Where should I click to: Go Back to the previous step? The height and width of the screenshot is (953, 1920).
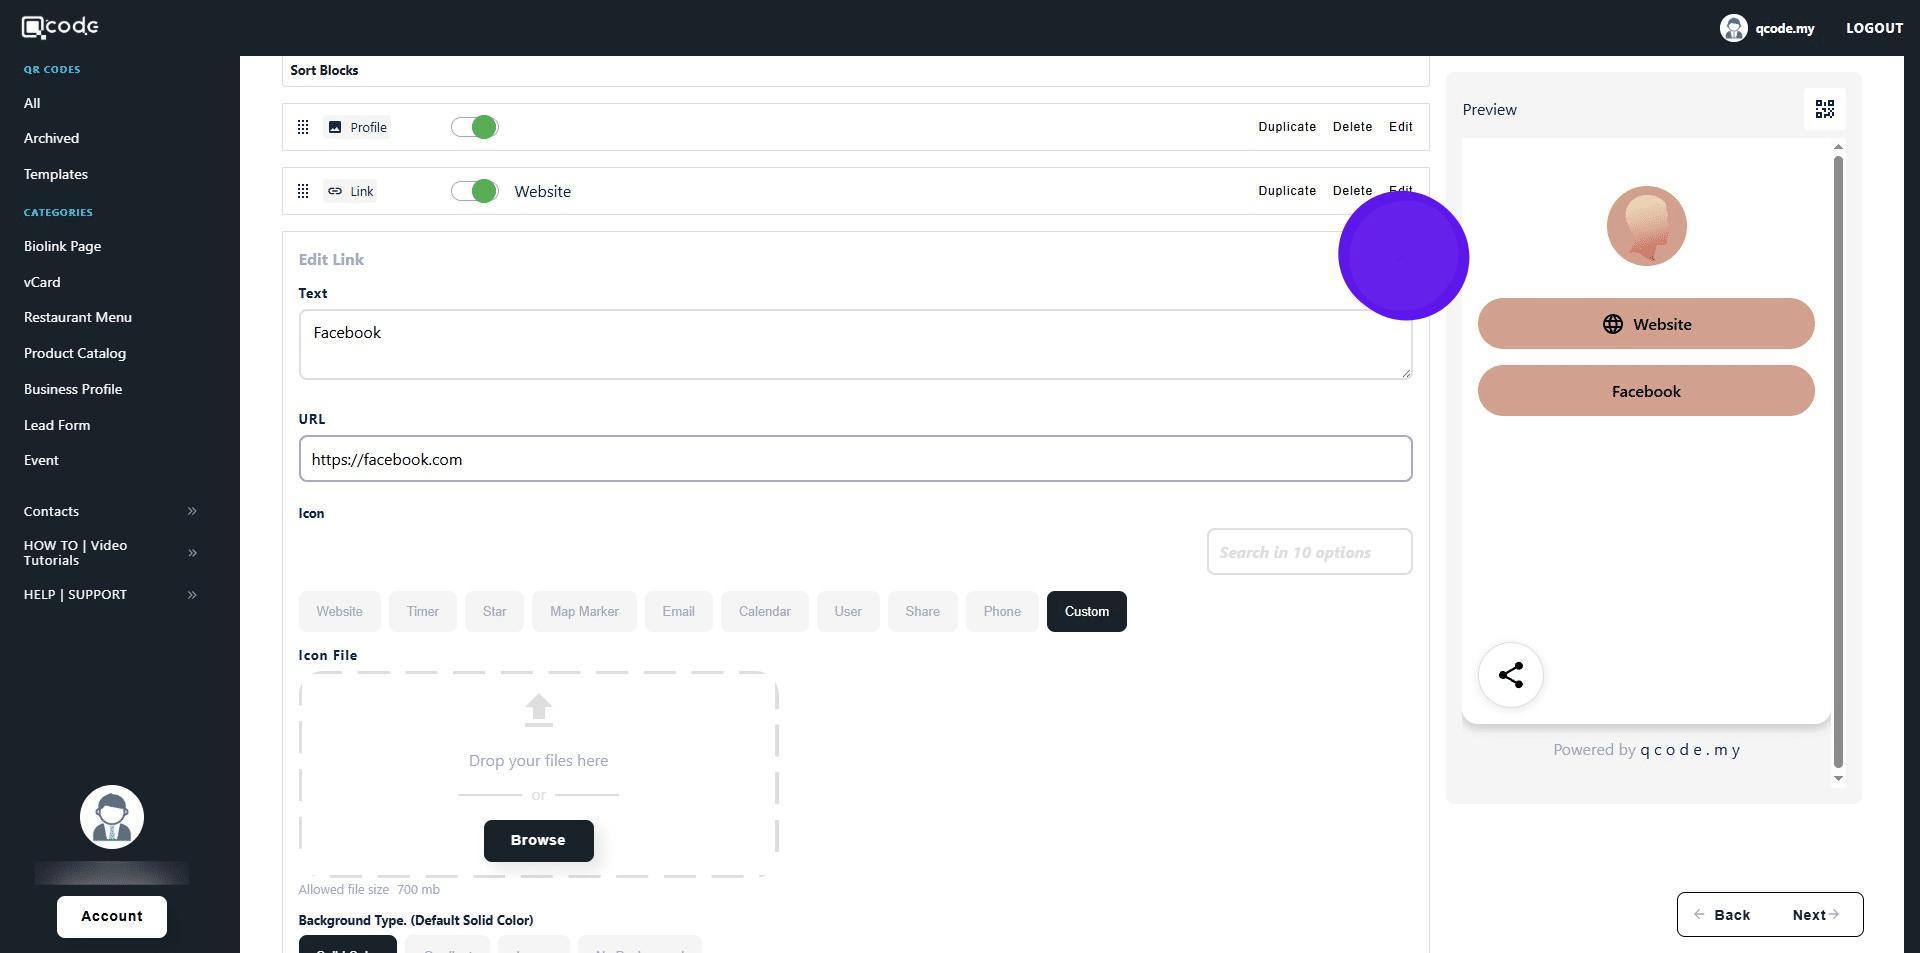pos(1723,915)
